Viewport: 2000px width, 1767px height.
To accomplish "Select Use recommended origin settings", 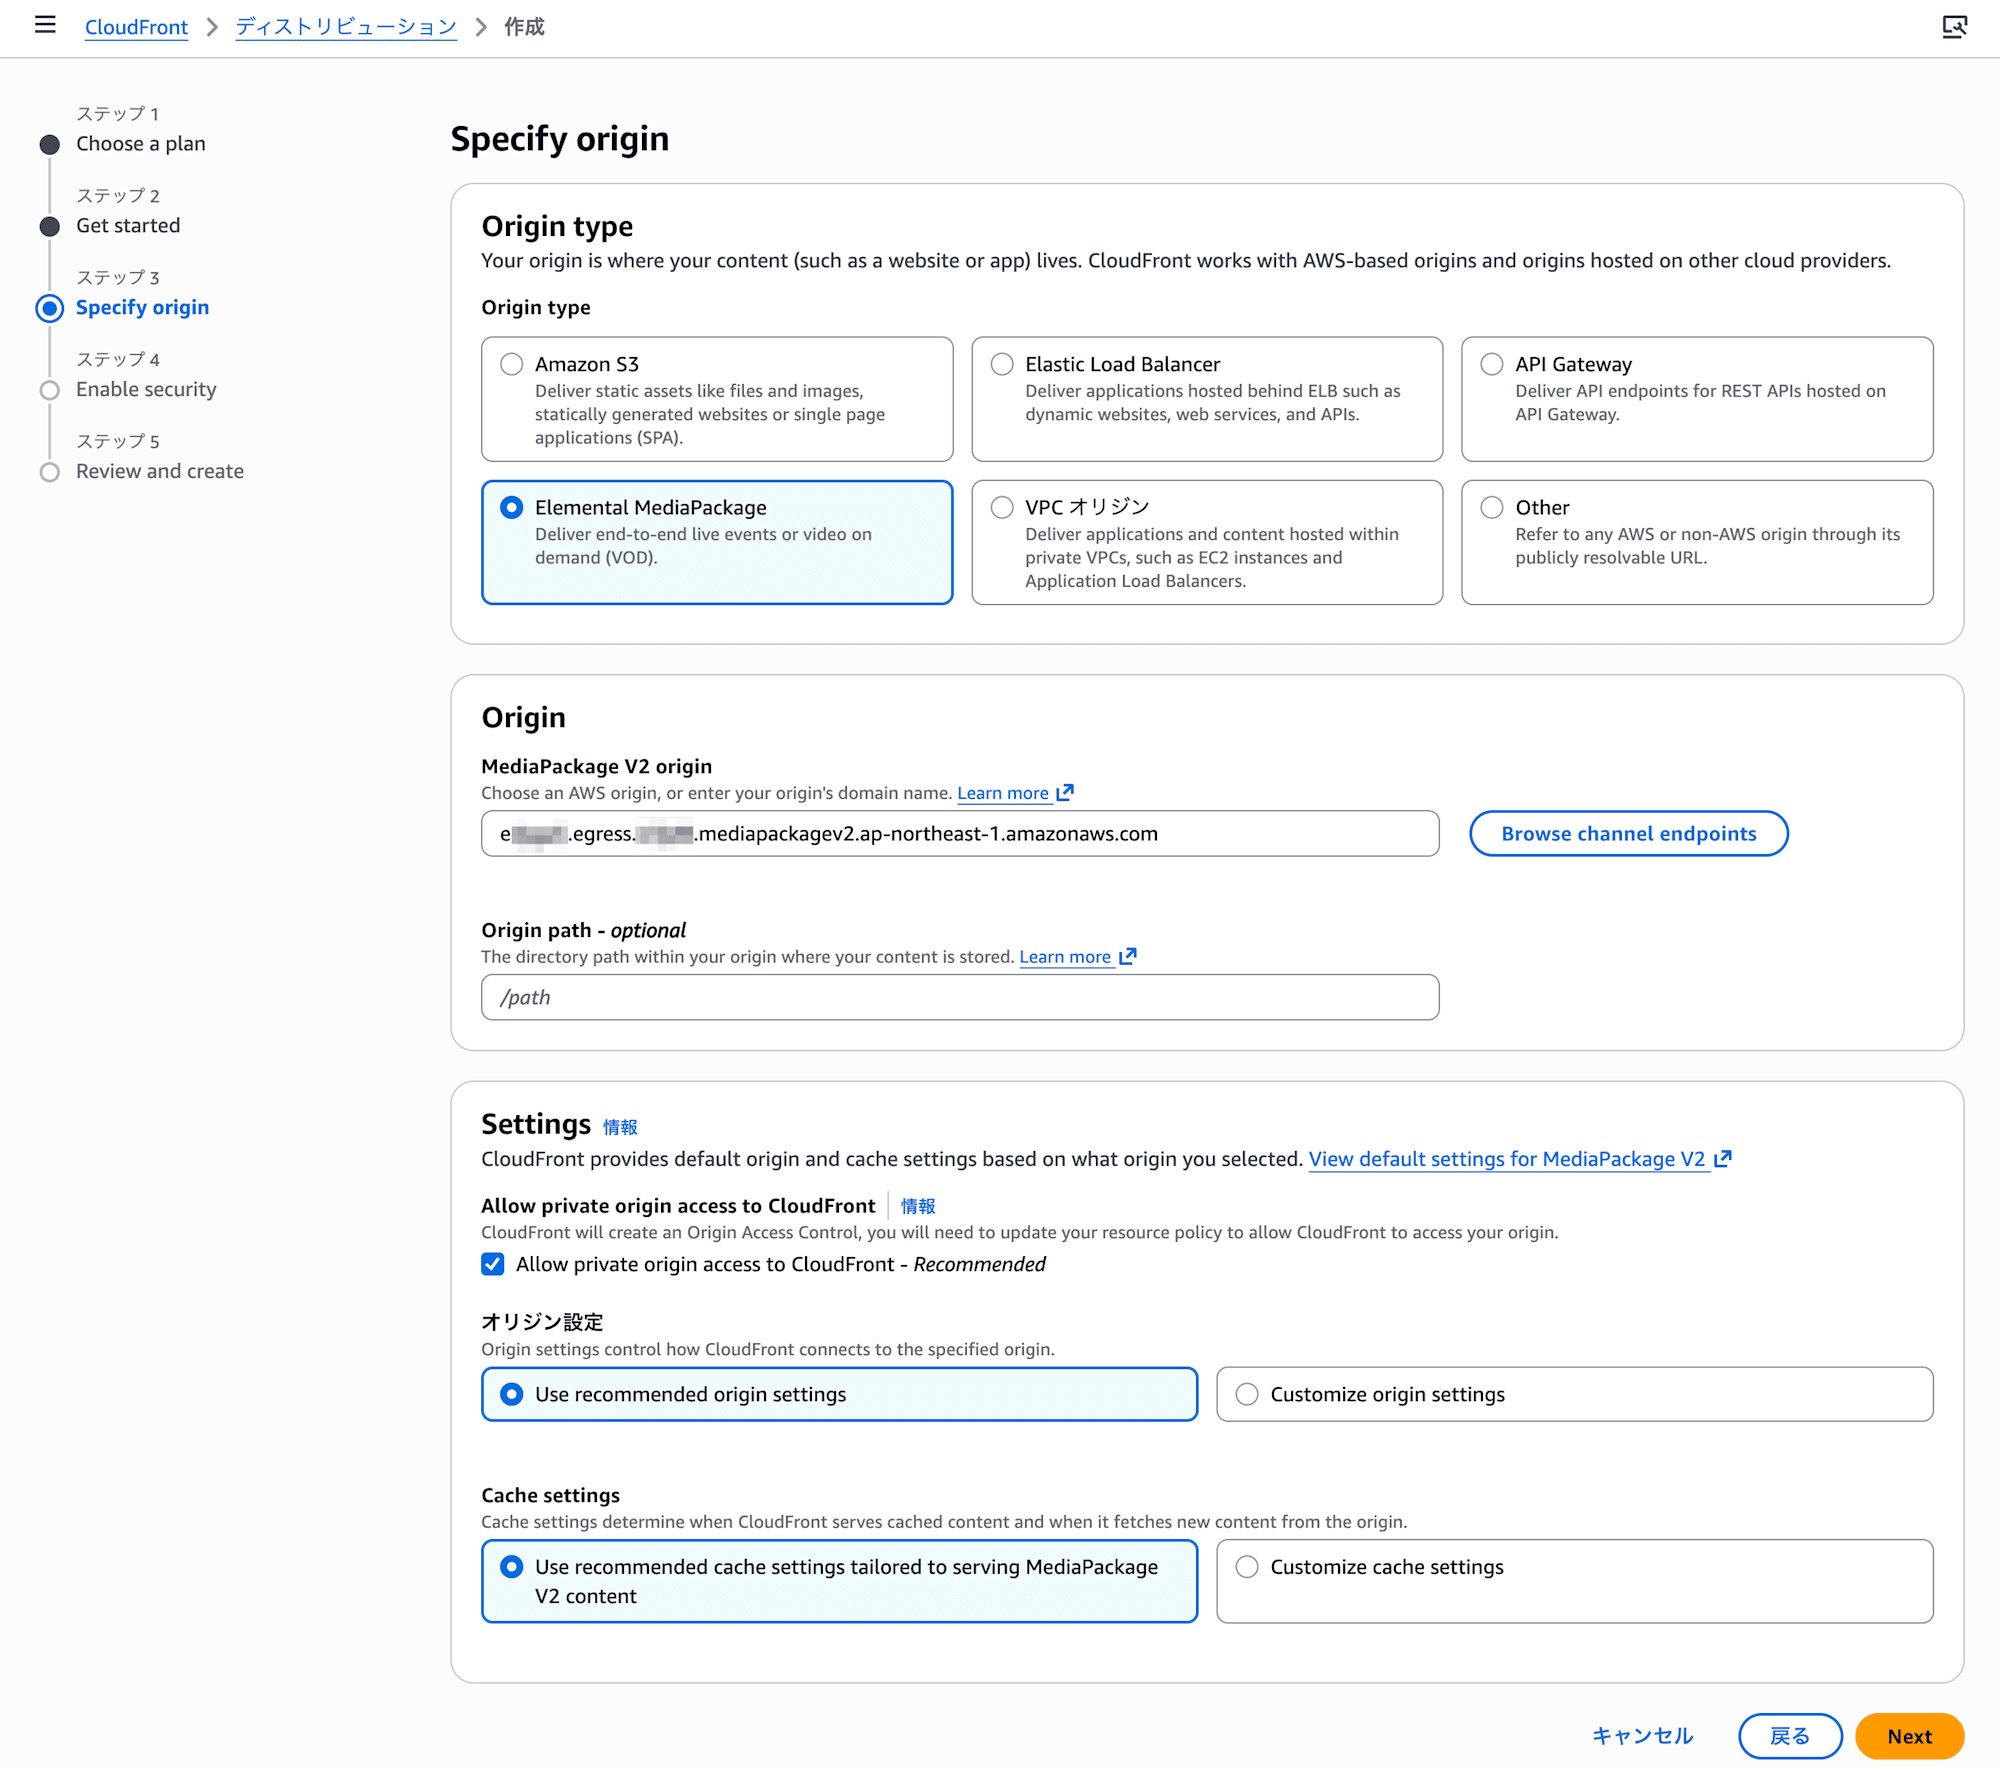I will pyautogui.click(x=840, y=1394).
